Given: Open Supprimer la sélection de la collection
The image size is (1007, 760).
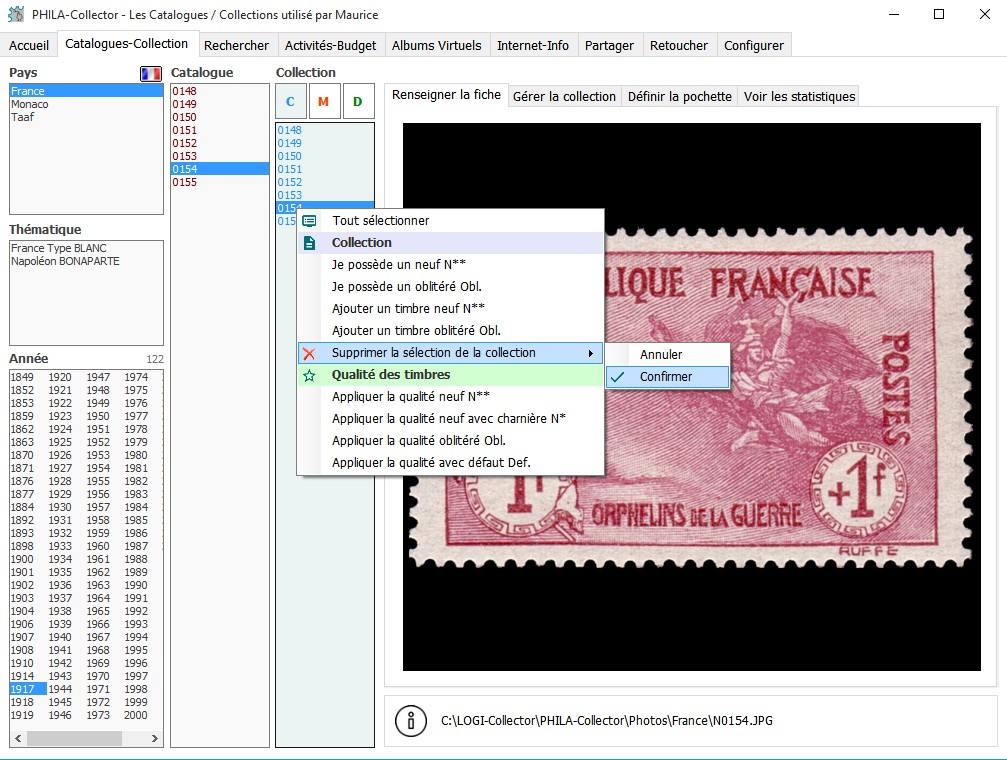Looking at the screenshot, I should point(451,353).
